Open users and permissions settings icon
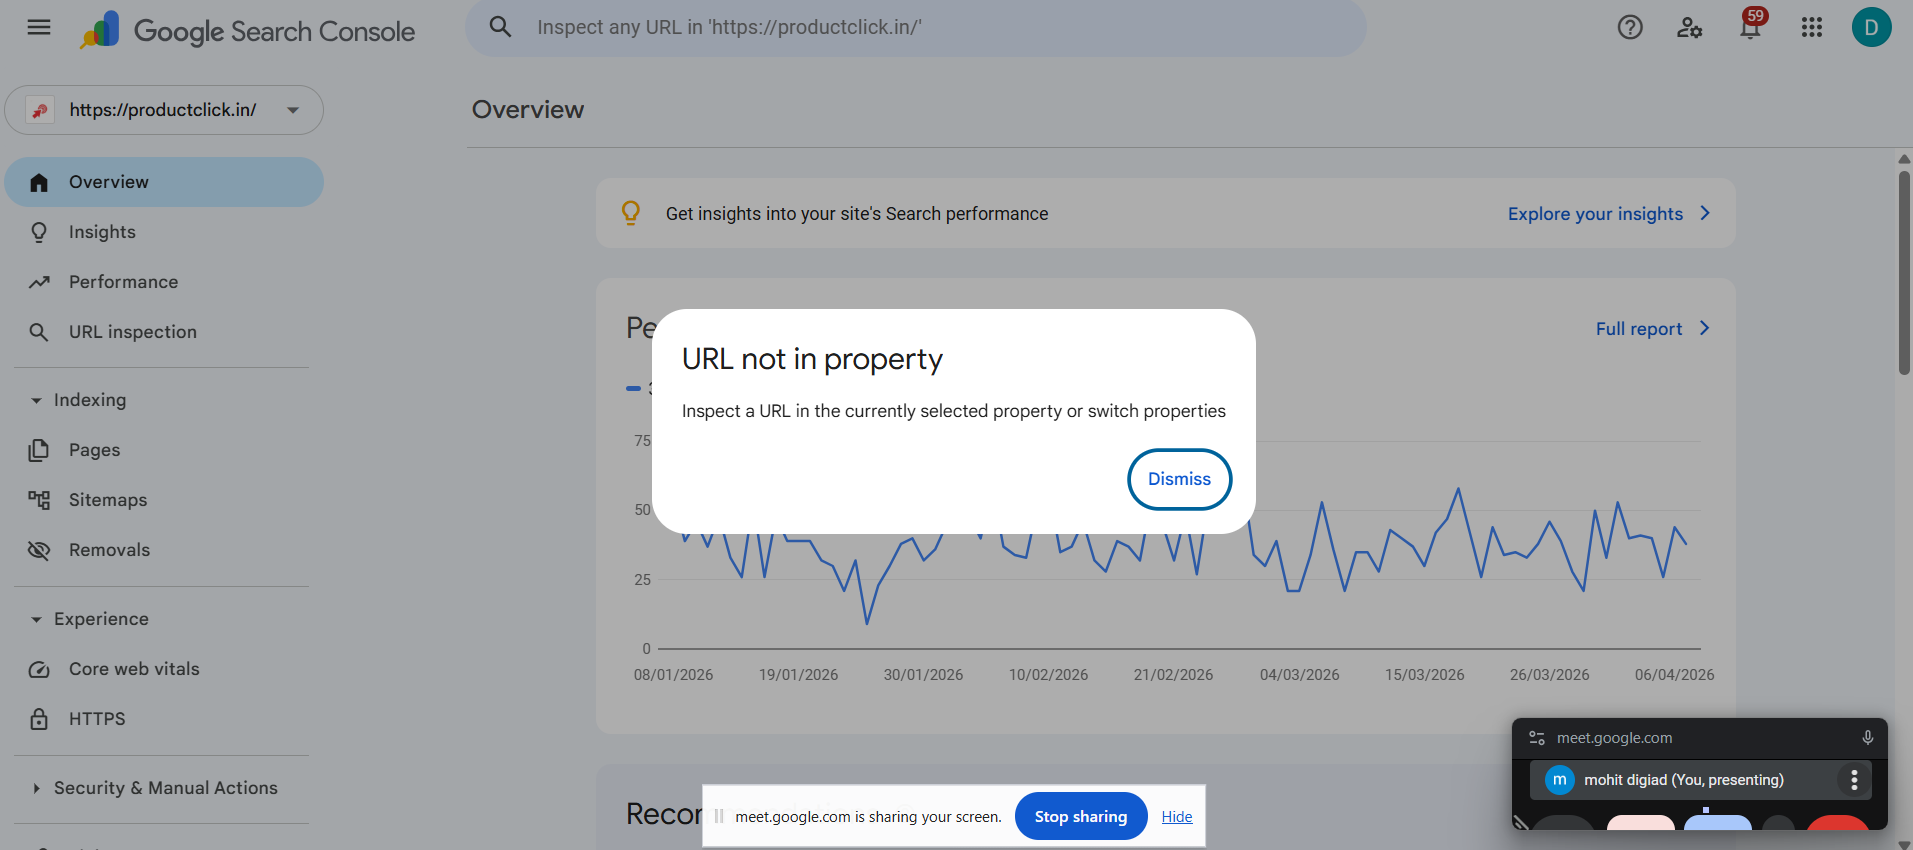 point(1689,28)
